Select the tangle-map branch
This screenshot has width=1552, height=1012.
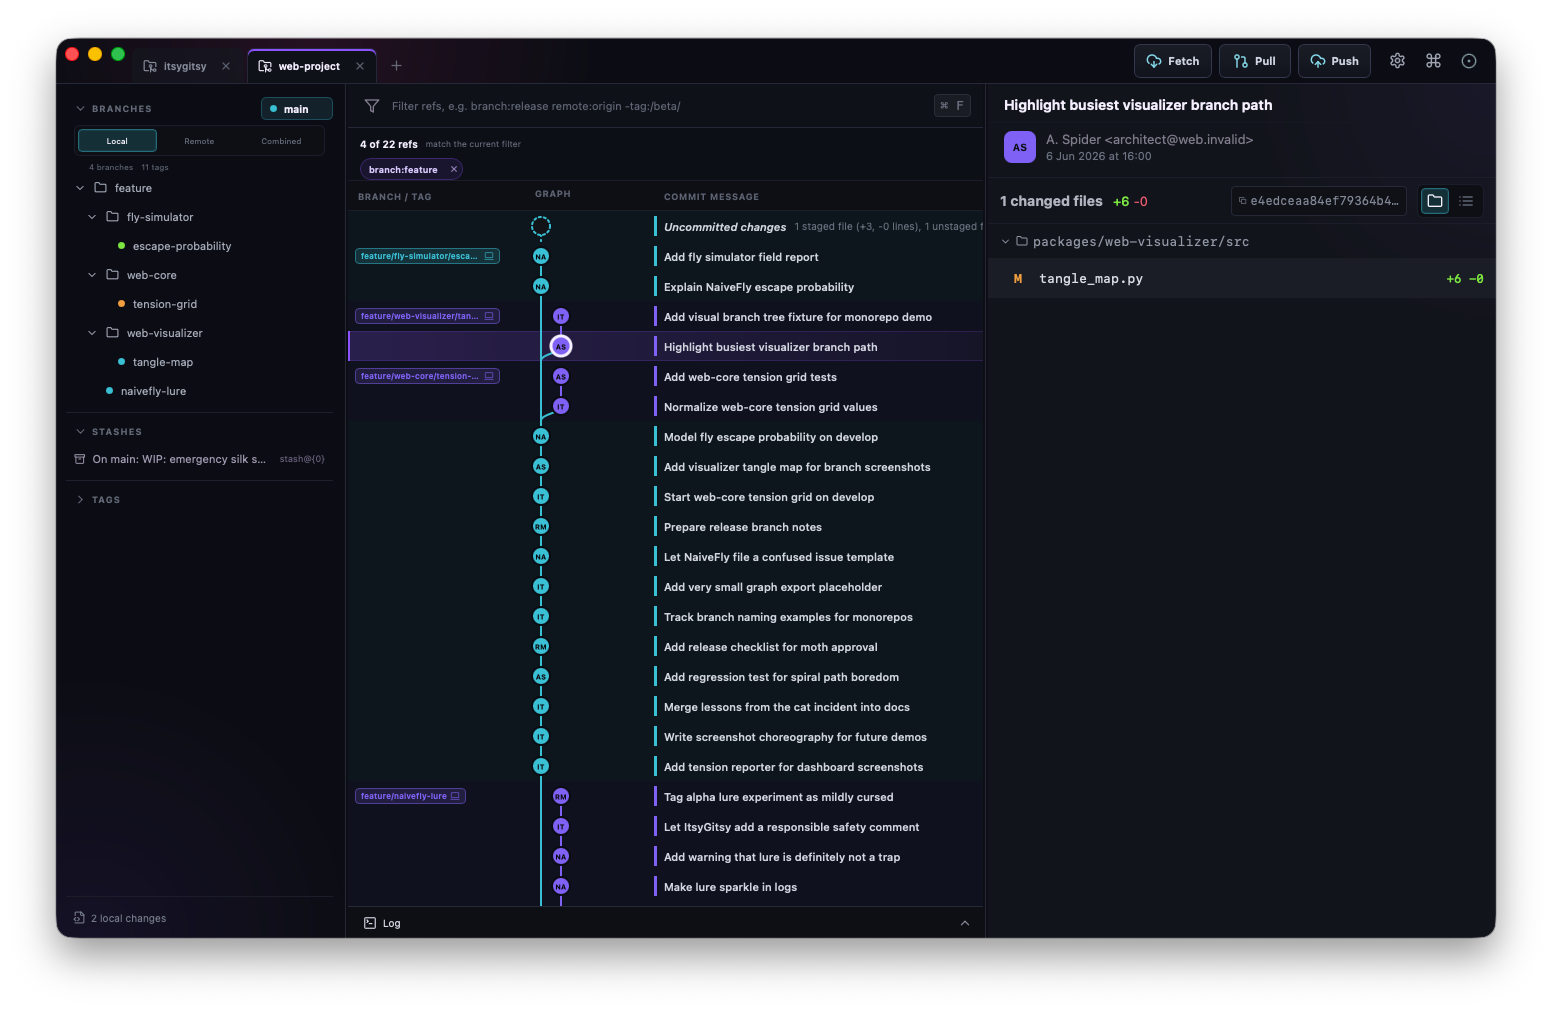162,362
